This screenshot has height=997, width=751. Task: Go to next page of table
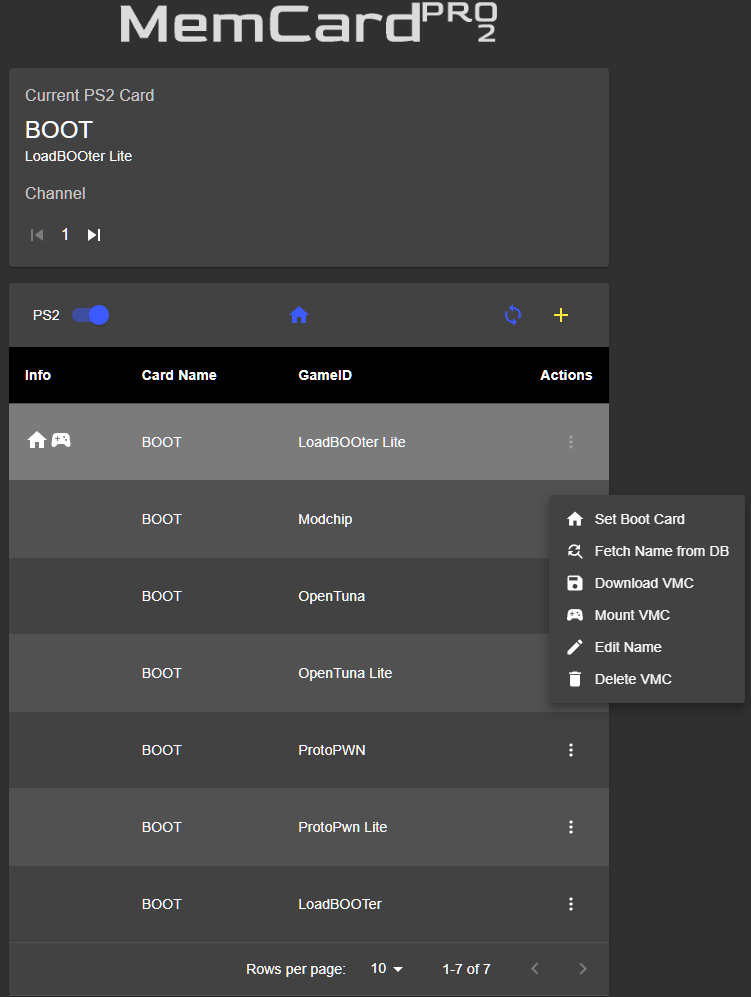(x=583, y=969)
